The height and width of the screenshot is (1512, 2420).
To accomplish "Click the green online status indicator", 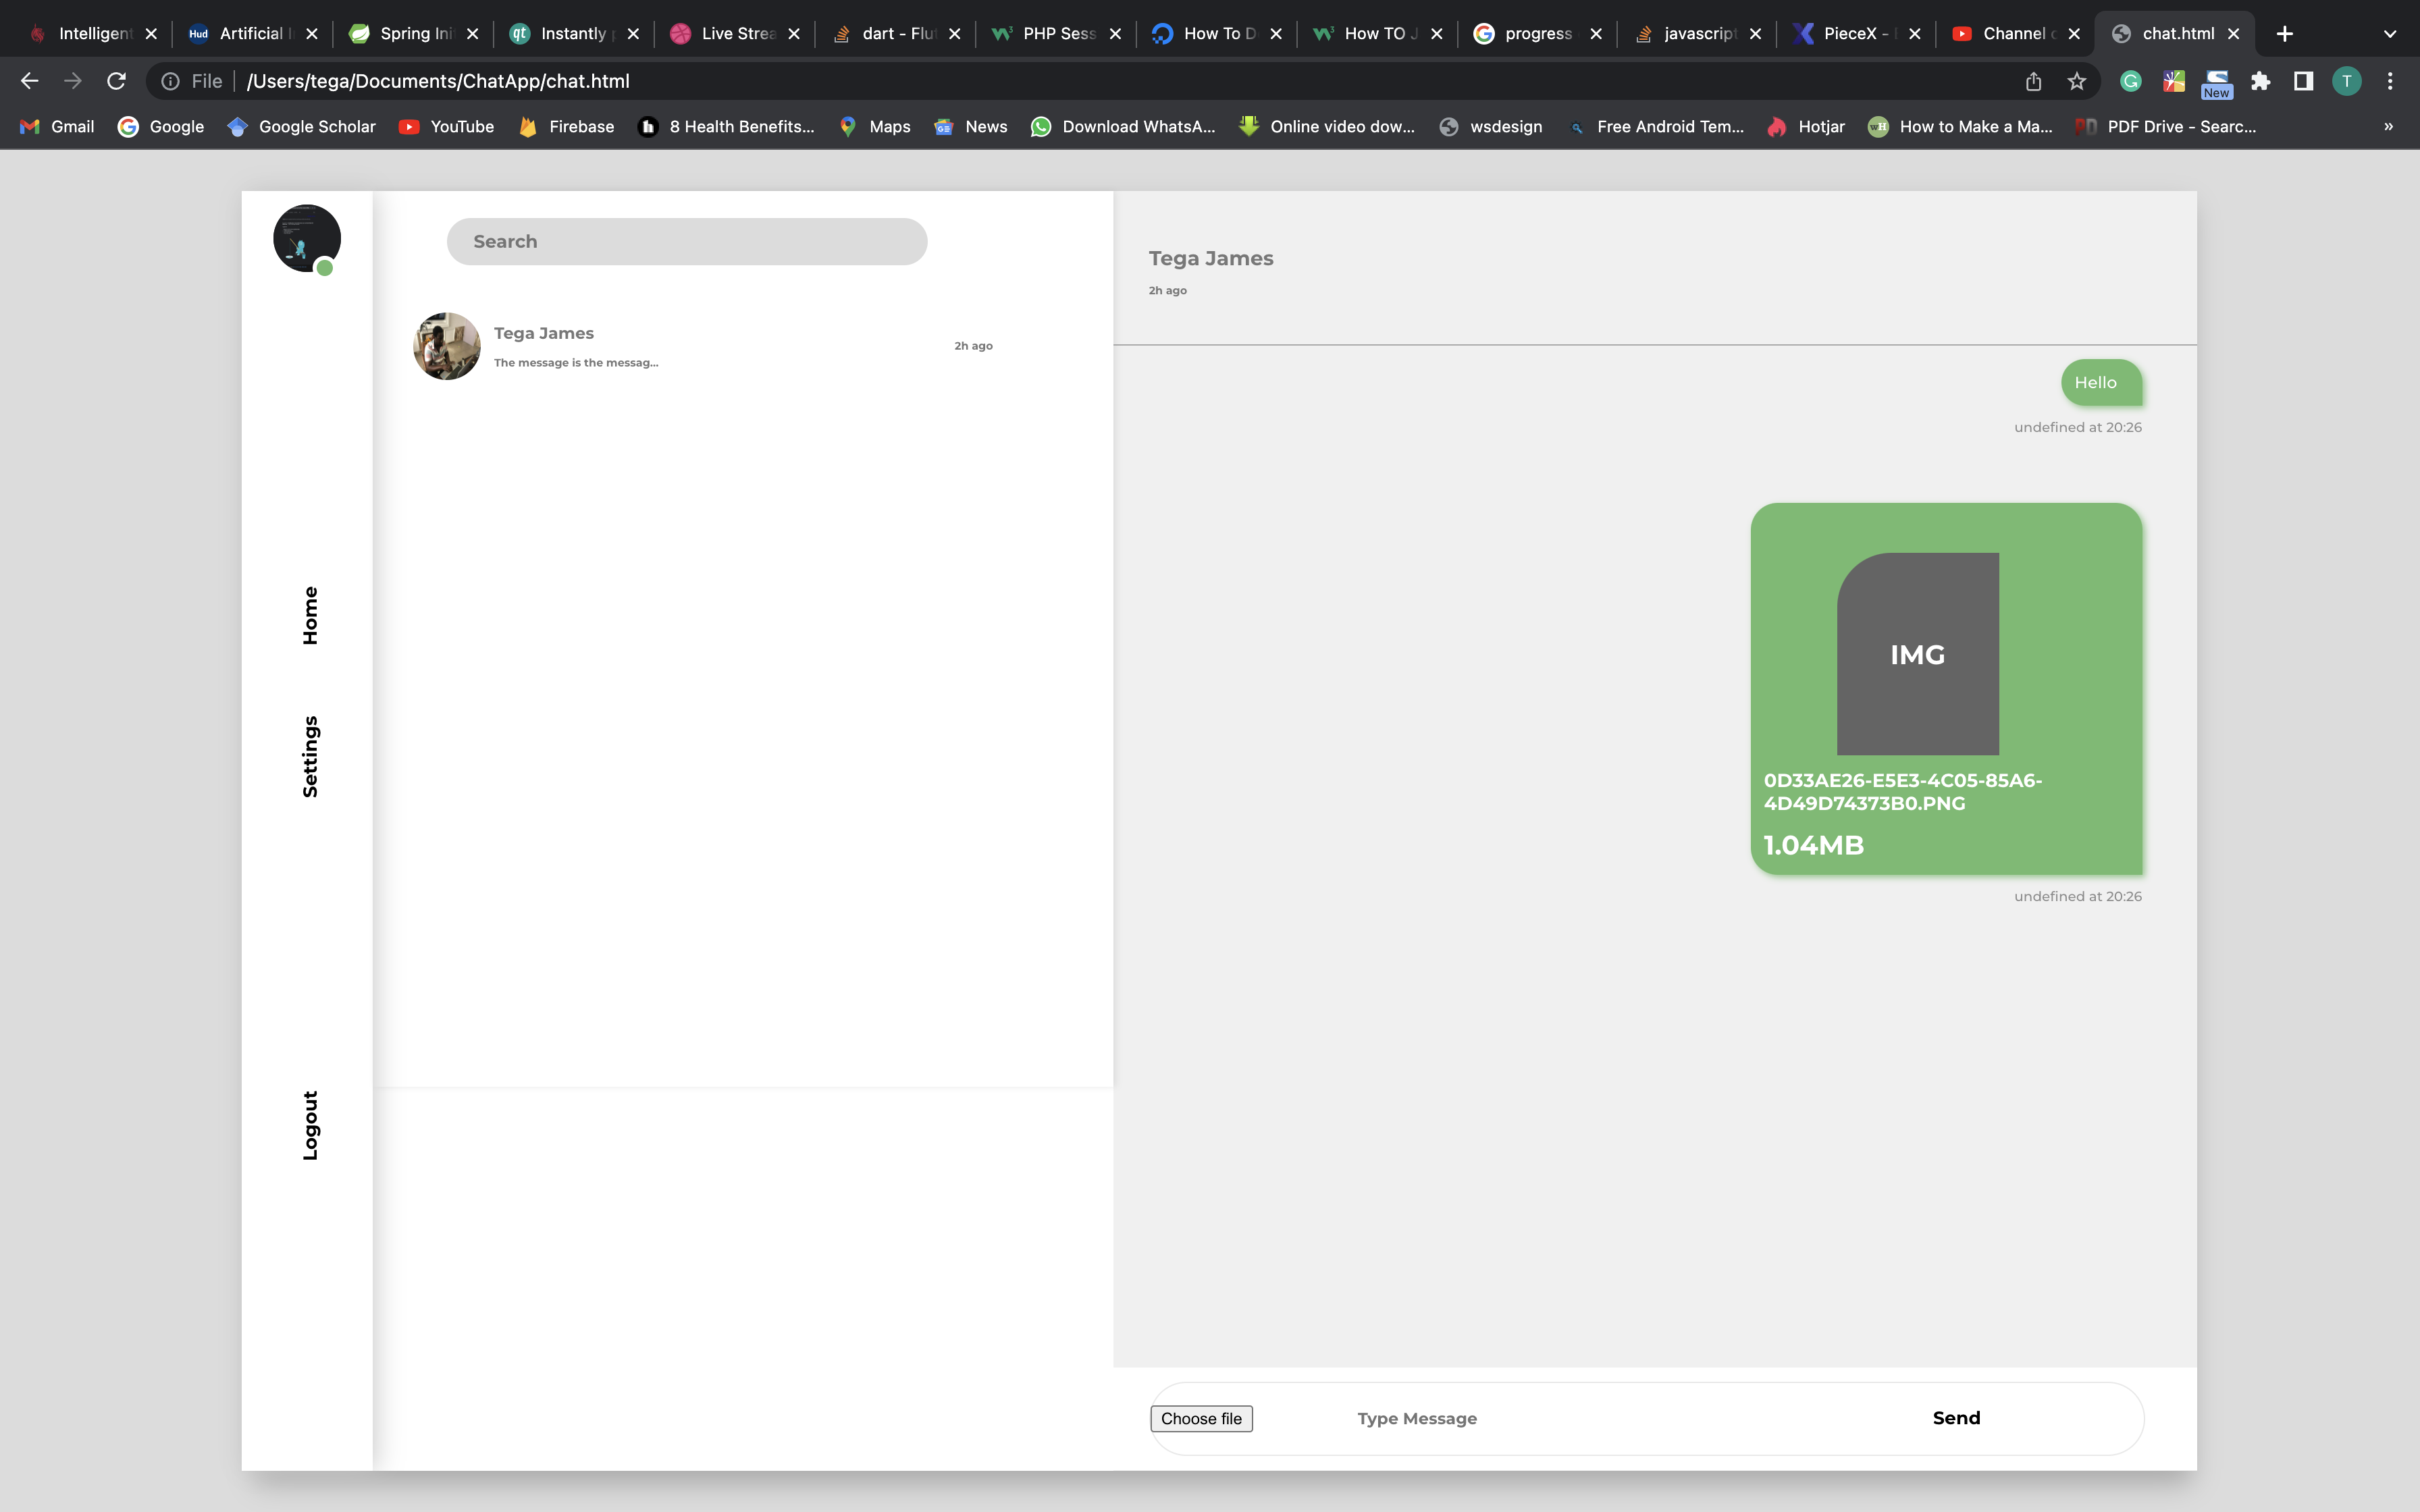I will (326, 268).
